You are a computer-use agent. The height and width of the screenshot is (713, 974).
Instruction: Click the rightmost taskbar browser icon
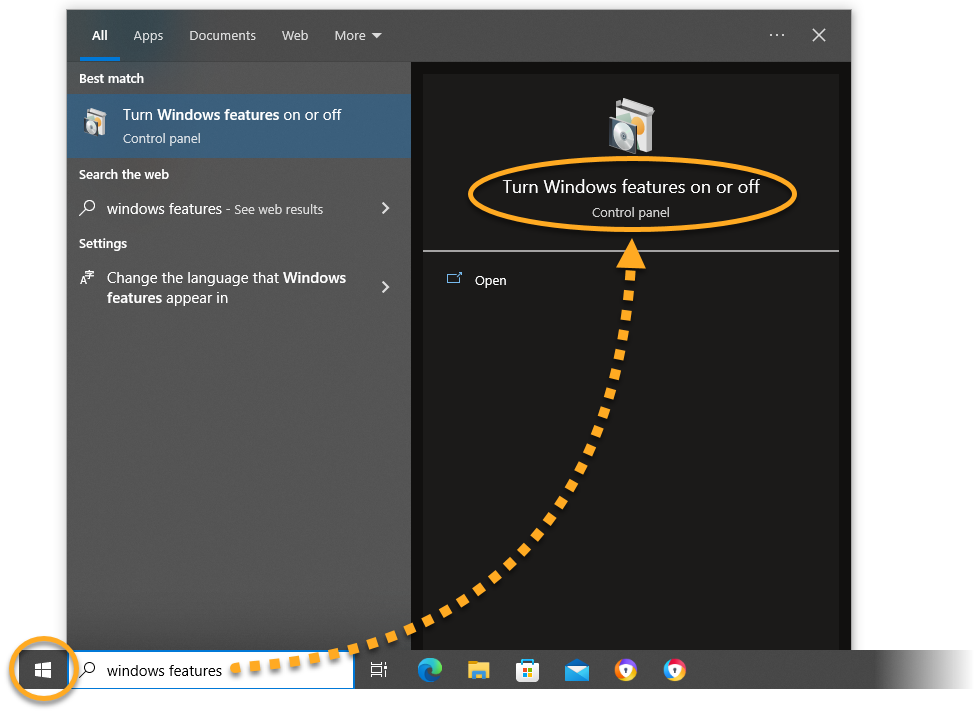point(675,670)
